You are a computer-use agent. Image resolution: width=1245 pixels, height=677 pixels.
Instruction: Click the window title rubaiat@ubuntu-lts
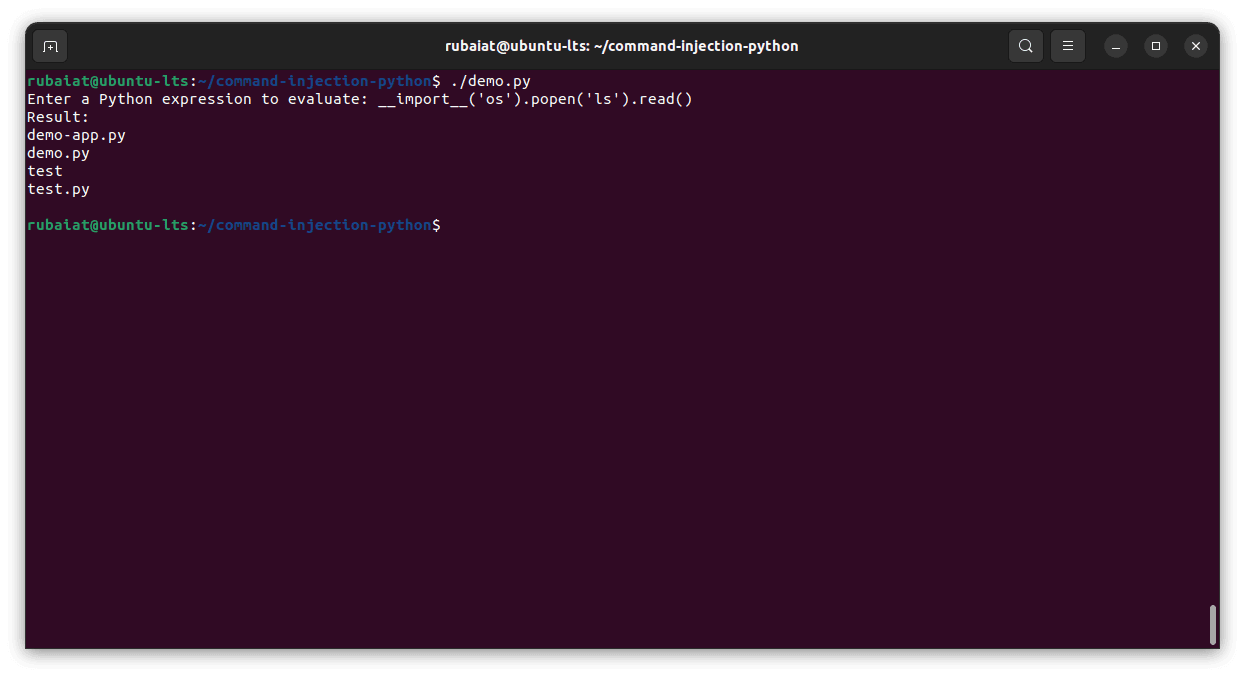[622, 45]
